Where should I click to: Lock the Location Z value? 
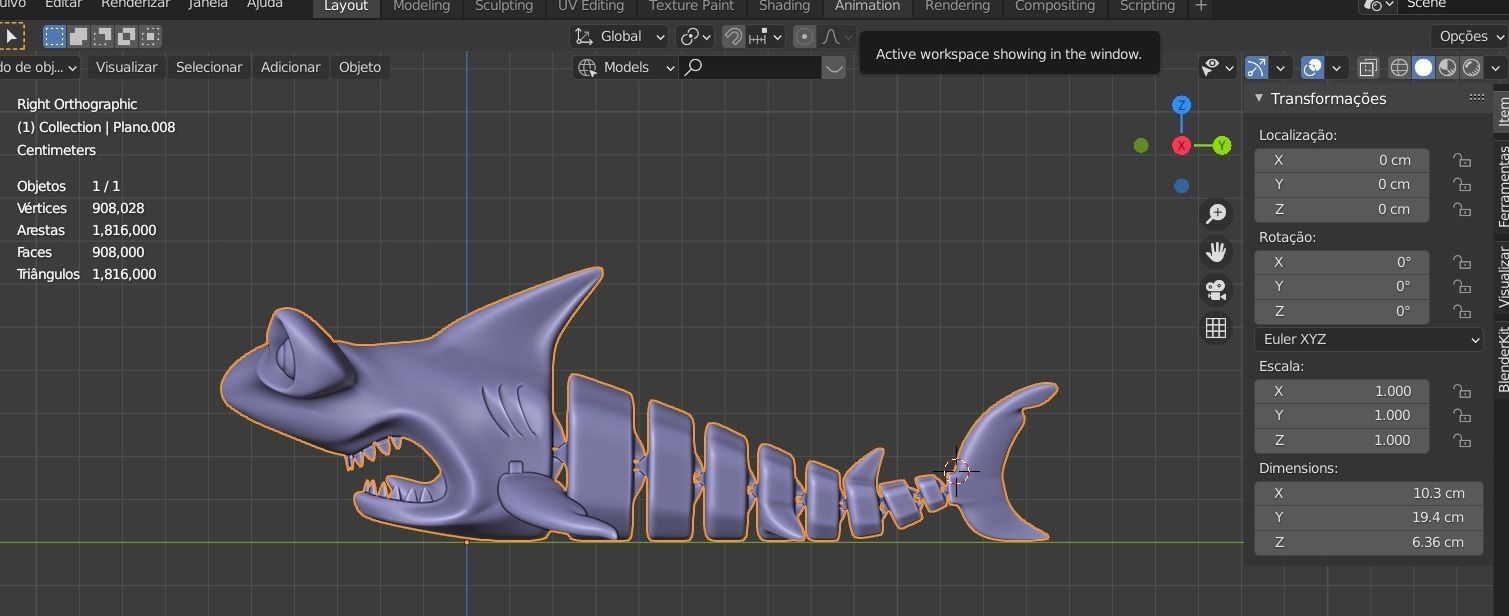tap(1462, 209)
